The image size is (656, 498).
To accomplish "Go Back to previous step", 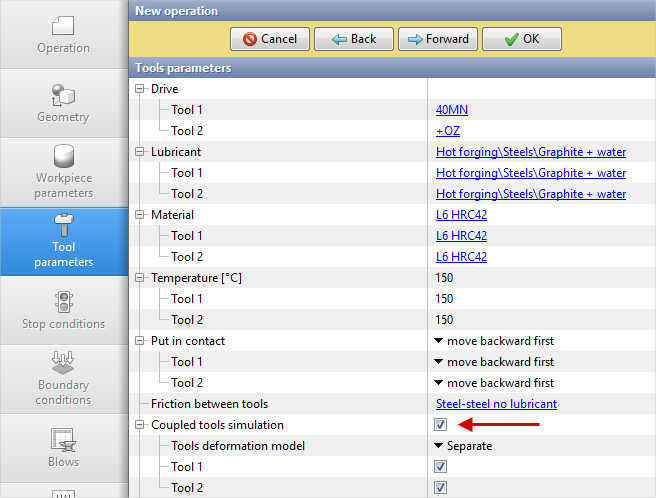I will pyautogui.click(x=353, y=39).
